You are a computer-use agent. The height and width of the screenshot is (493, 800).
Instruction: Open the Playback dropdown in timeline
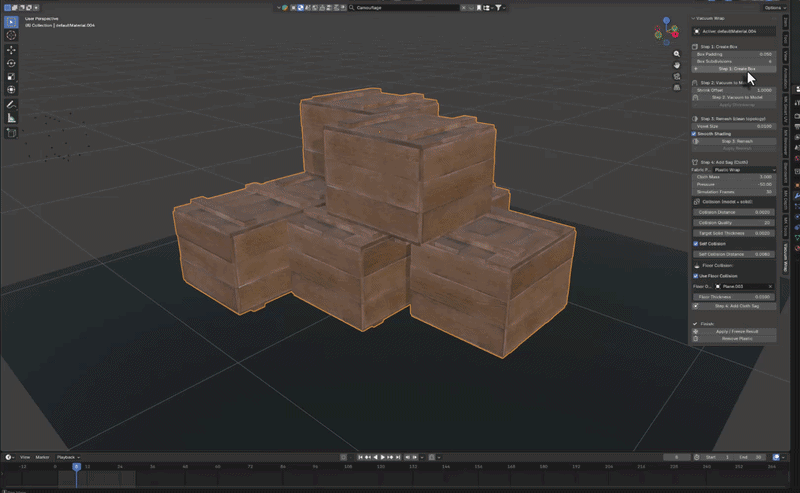pyautogui.click(x=68, y=457)
